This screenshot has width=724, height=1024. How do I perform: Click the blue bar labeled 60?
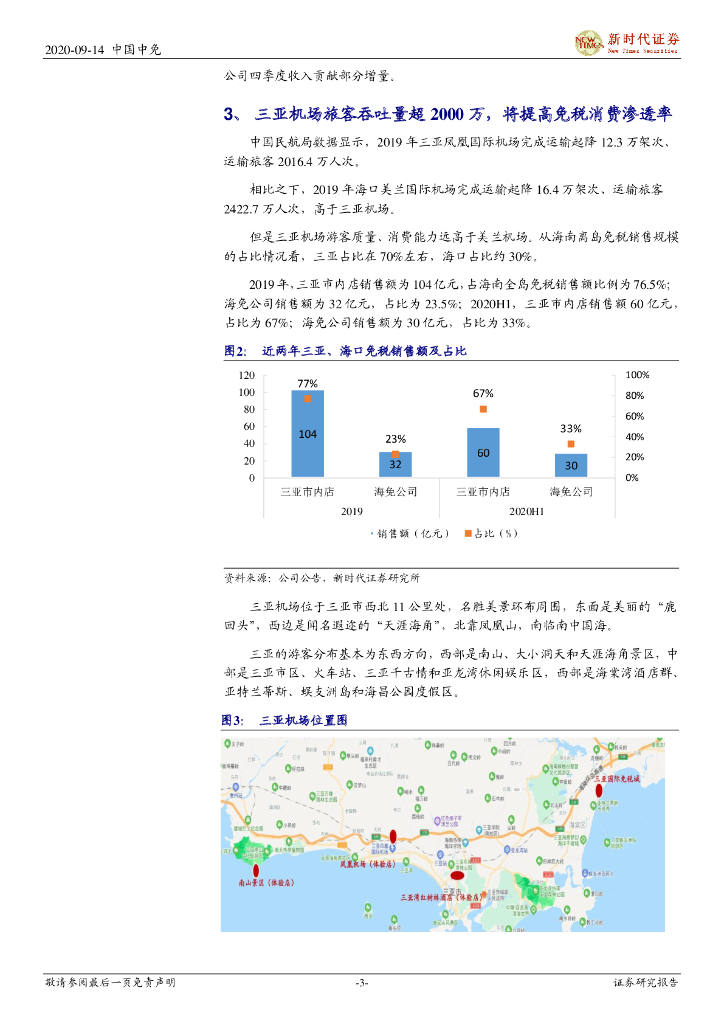[483, 453]
